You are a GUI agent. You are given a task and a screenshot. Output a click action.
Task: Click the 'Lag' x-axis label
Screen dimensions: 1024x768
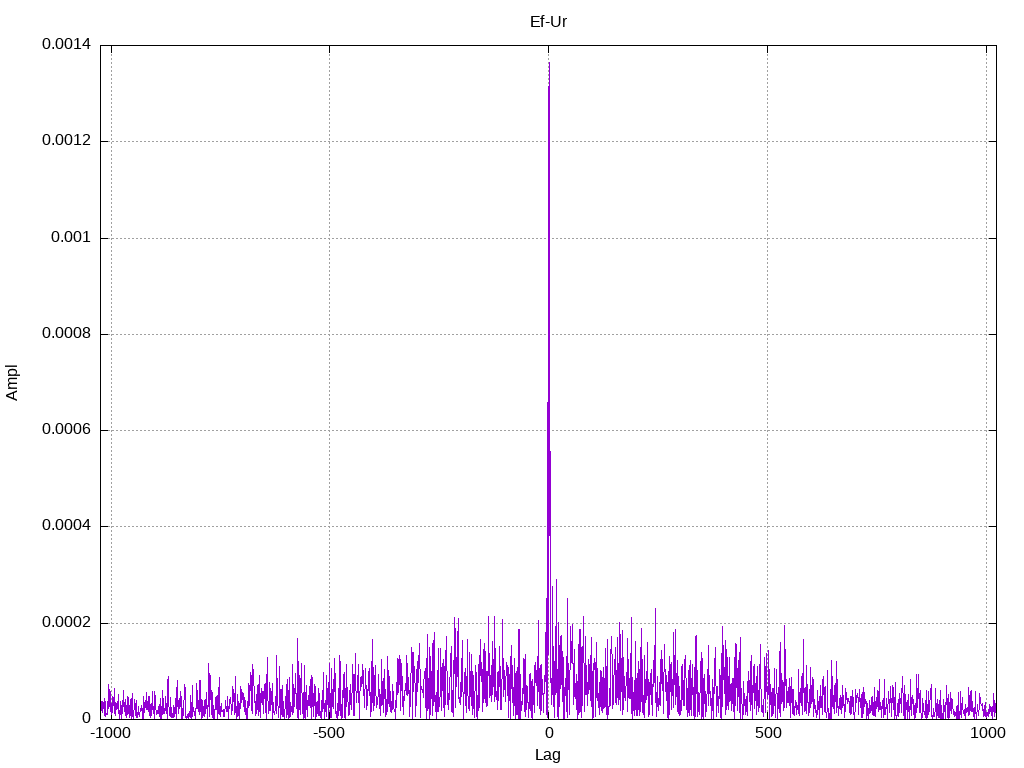[547, 755]
